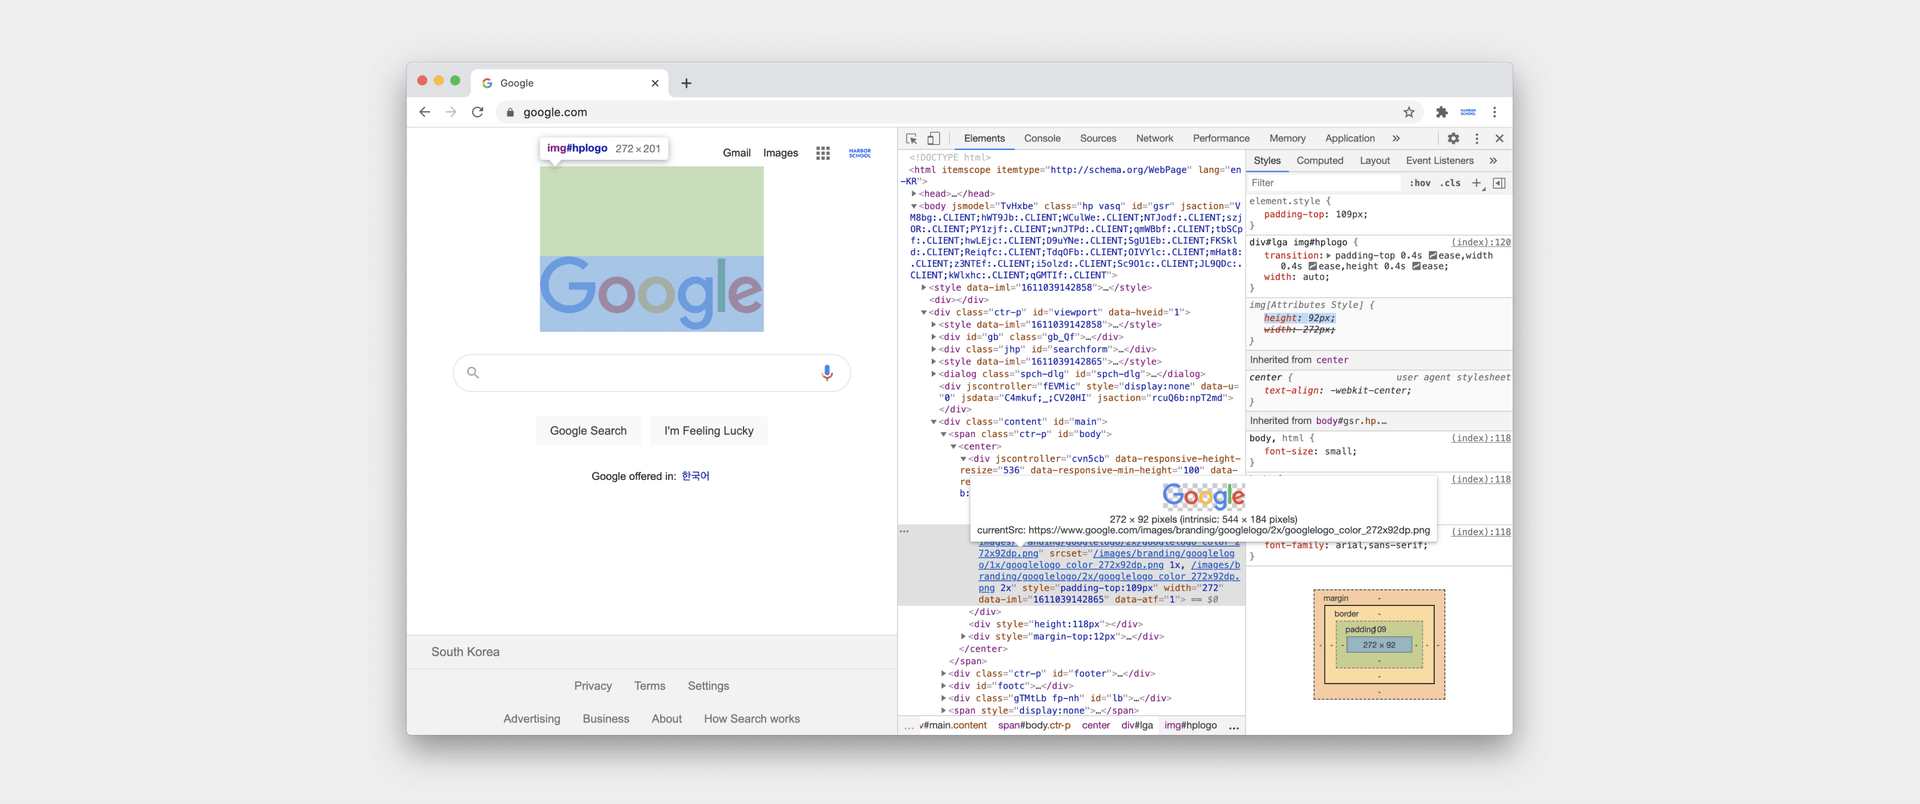This screenshot has height=804, width=1920.
Task: Open the Memory tab
Action: click(1287, 139)
